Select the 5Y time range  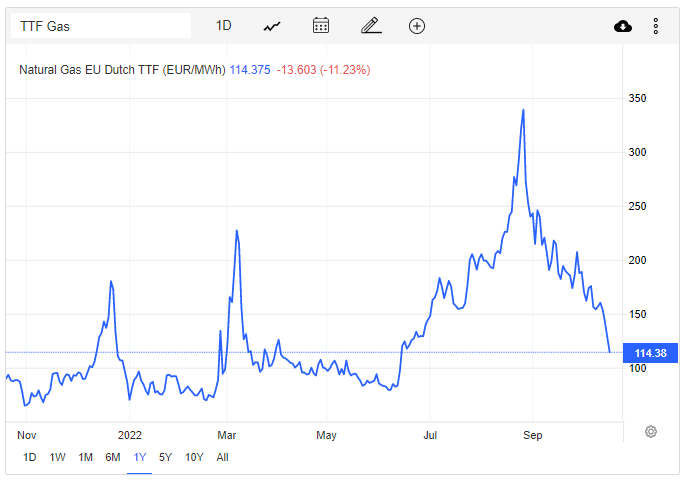click(x=165, y=457)
